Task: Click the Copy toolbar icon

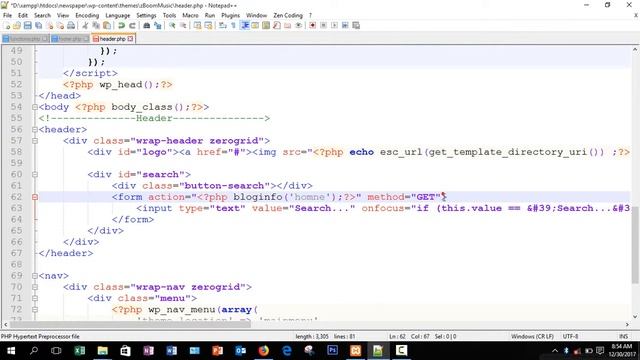Action: pos(96,25)
